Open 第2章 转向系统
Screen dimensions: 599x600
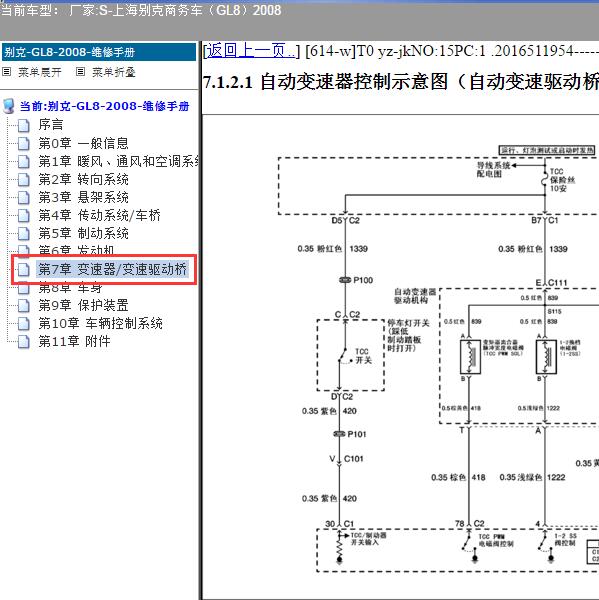(83, 179)
